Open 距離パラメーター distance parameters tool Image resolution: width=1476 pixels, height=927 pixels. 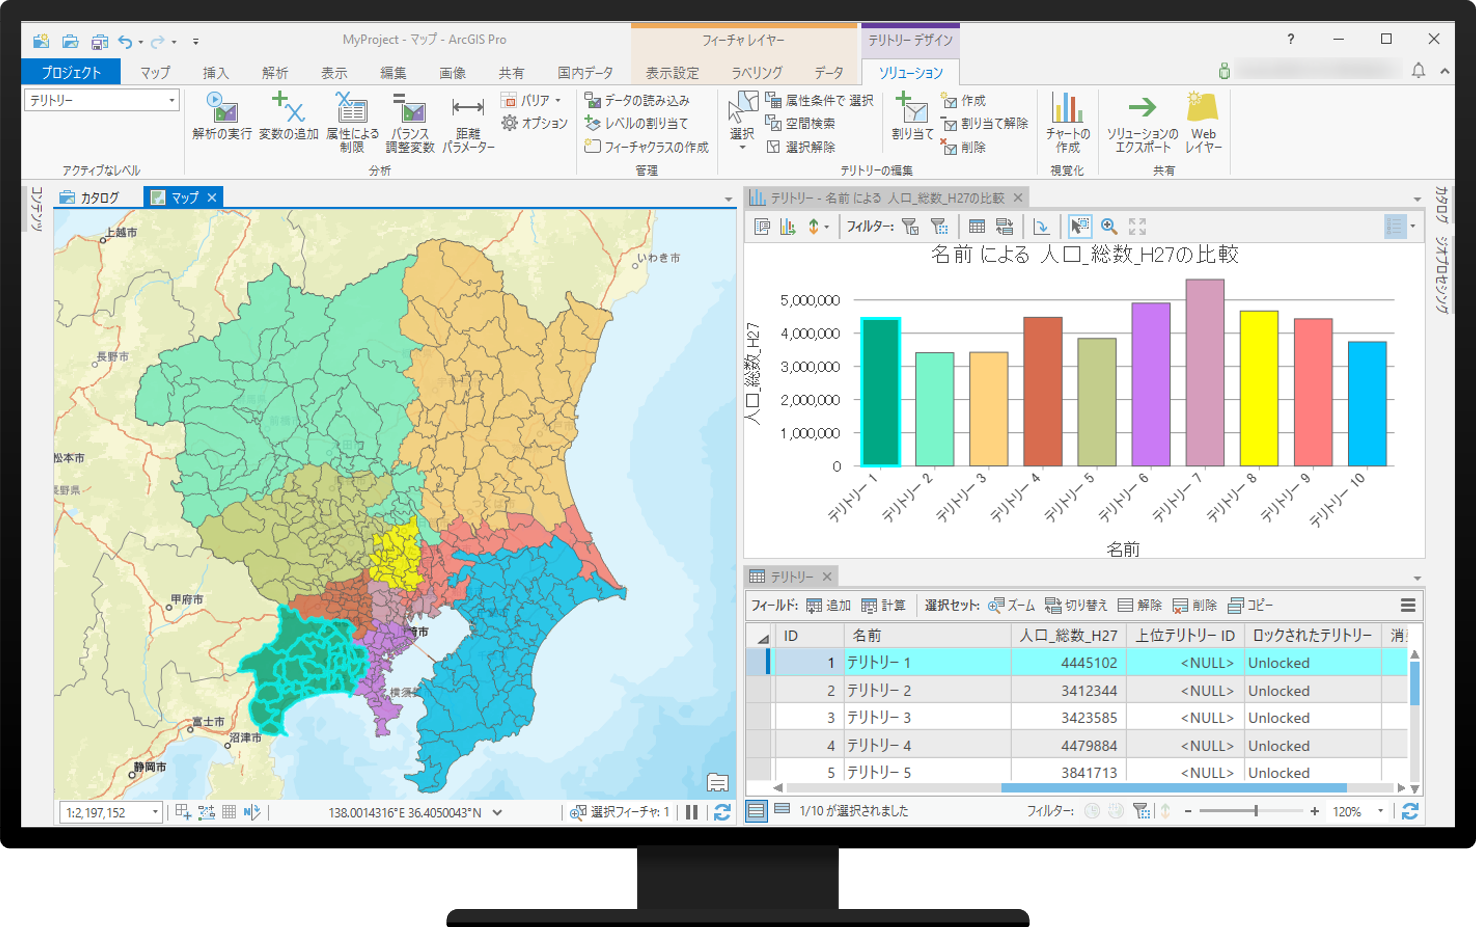pyautogui.click(x=468, y=122)
